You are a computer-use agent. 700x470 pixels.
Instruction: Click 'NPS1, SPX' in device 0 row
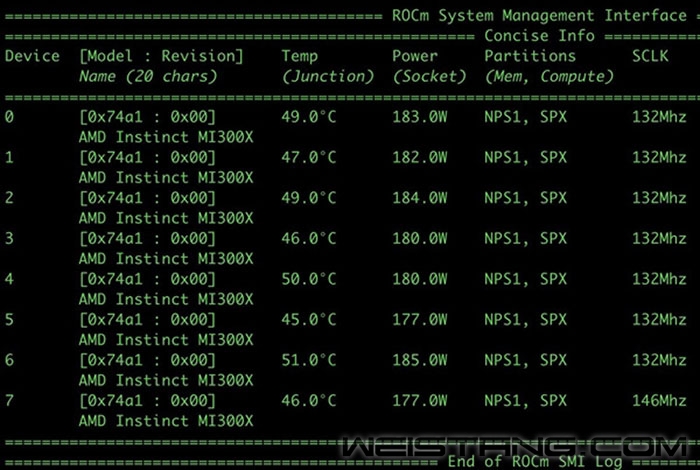pyautogui.click(x=525, y=117)
